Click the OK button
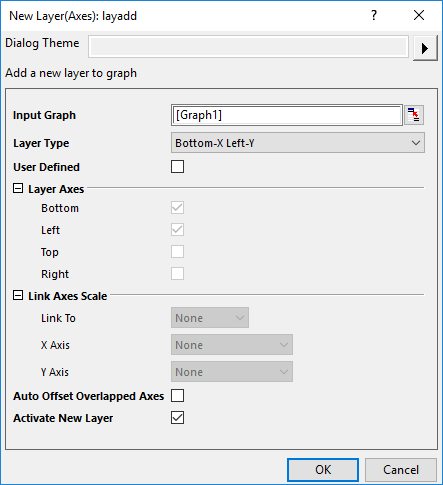 [x=323, y=470]
